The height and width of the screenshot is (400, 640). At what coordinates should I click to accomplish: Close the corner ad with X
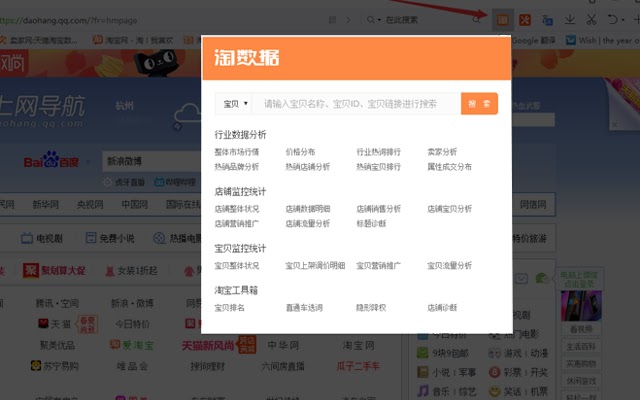(x=615, y=125)
